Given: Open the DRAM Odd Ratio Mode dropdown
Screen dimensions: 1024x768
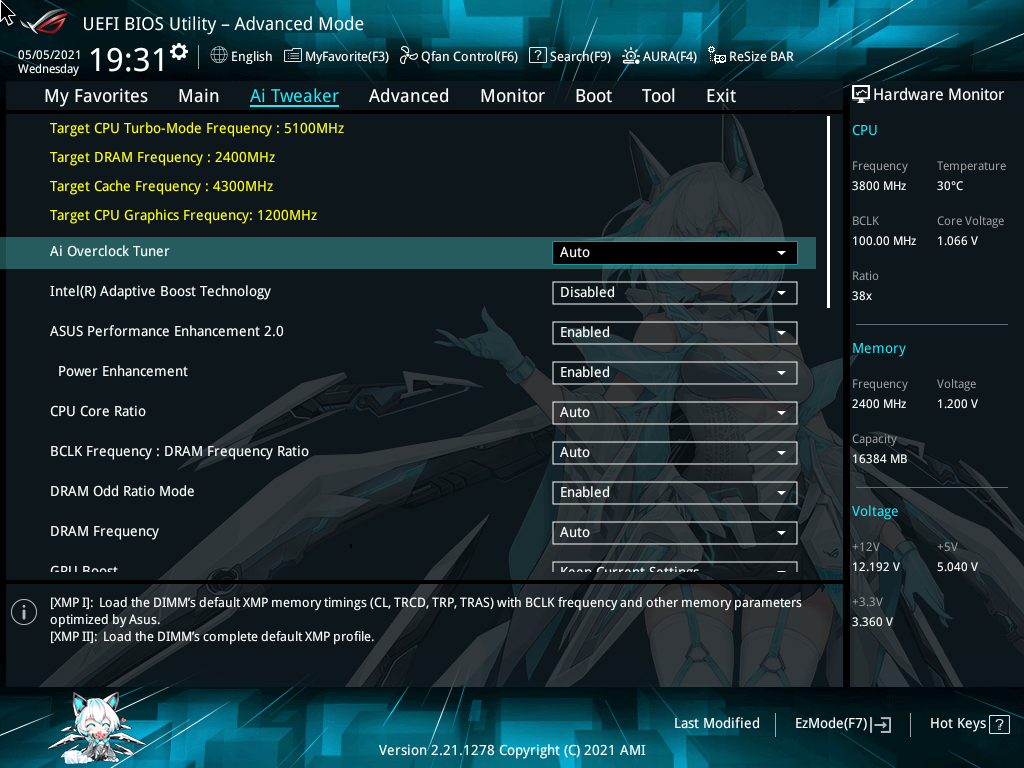Looking at the screenshot, I should tap(675, 492).
